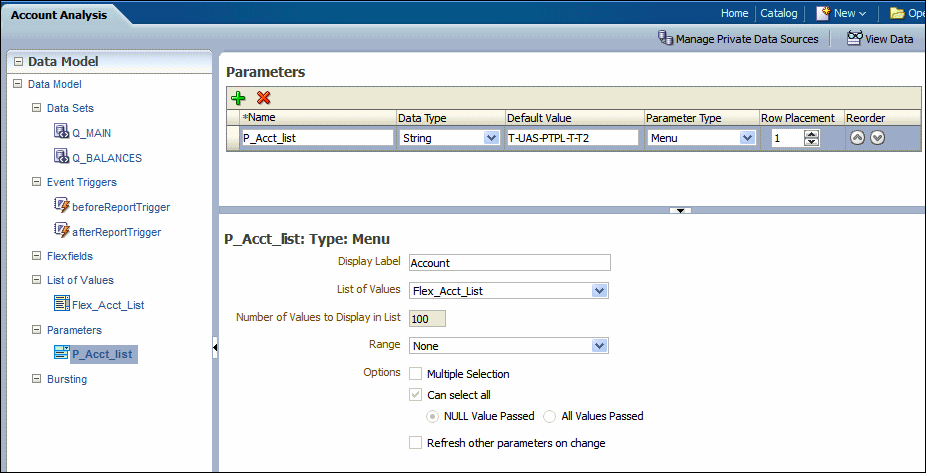Click the green plus add parameter icon
Image resolution: width=926 pixels, height=473 pixels.
[238, 98]
